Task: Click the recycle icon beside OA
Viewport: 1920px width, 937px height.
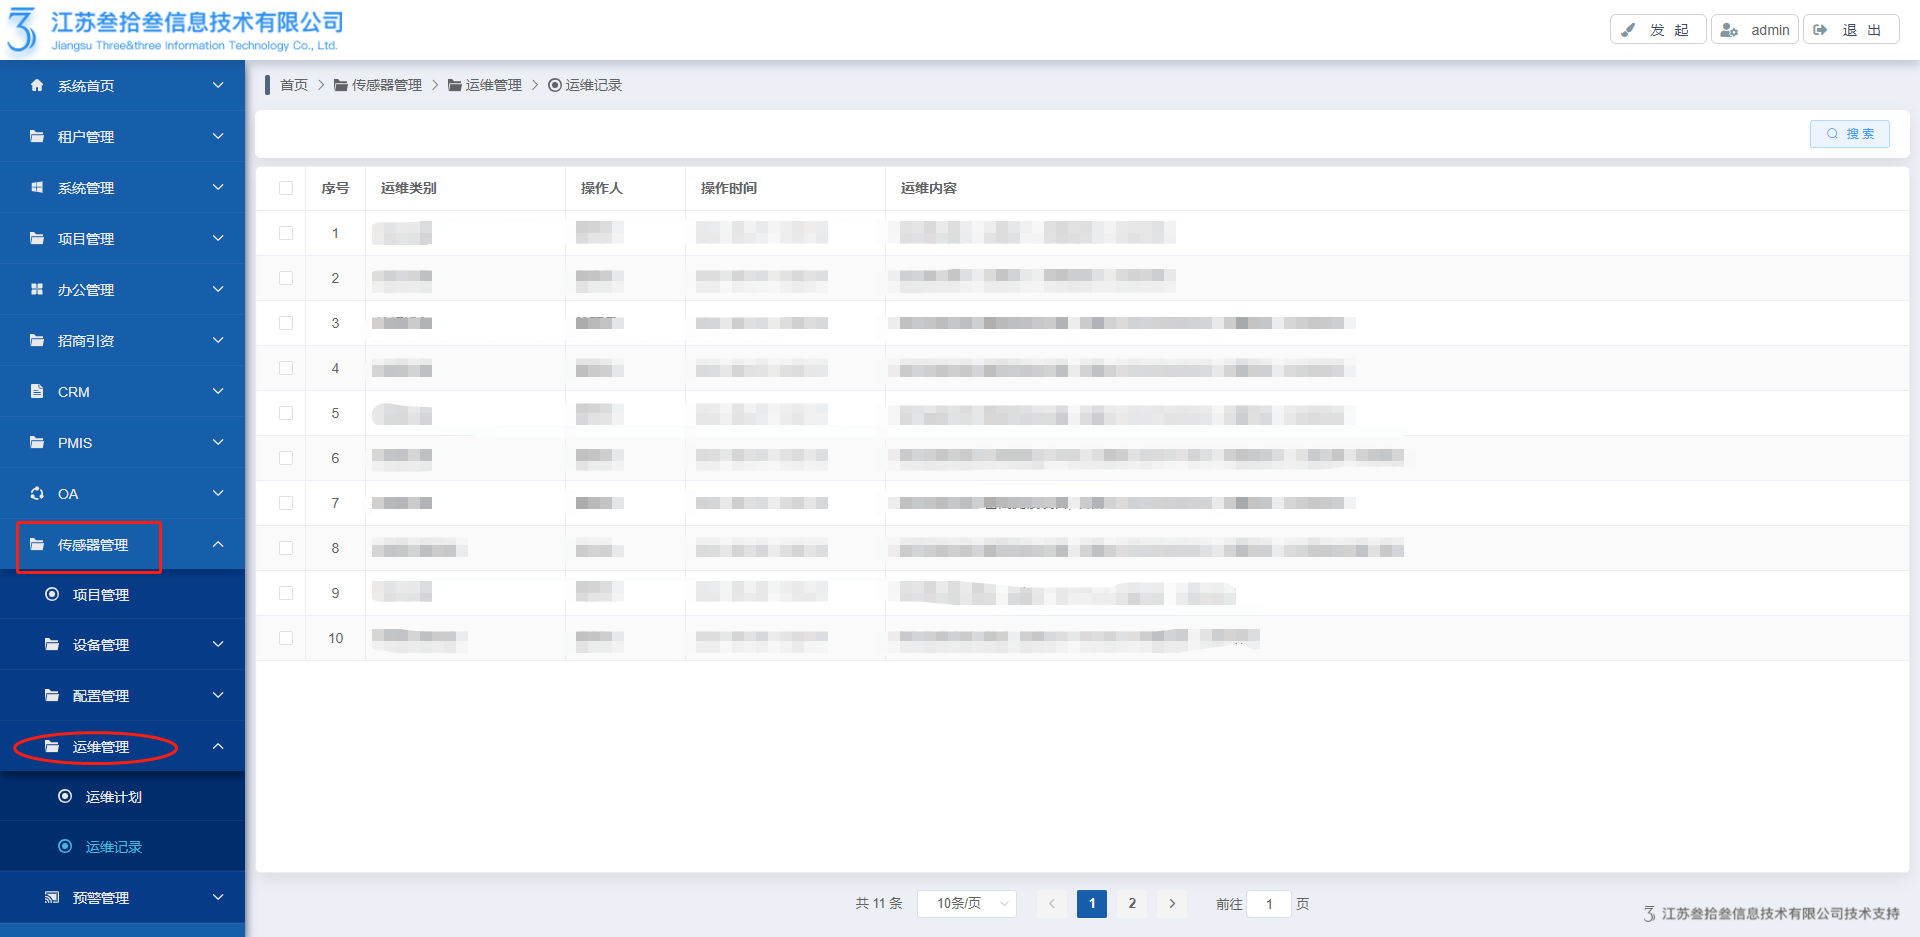Action: [37, 494]
